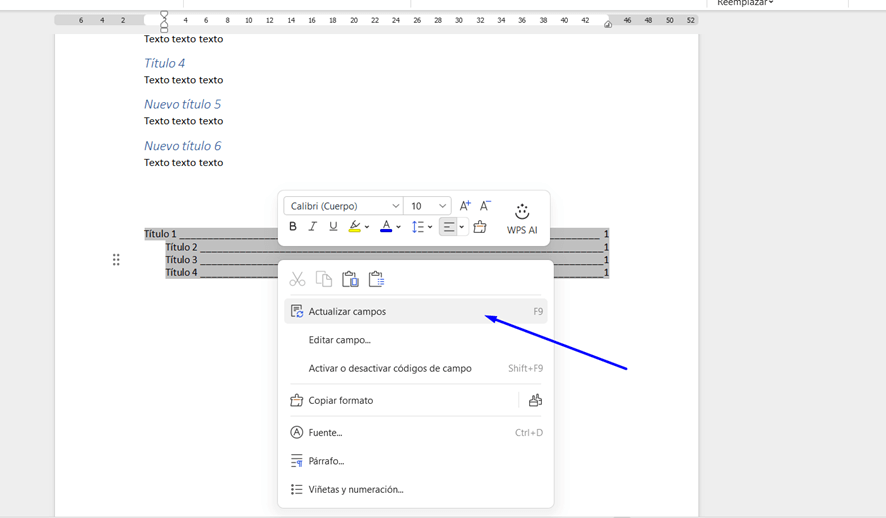Click the paste icon in context menu
Image resolution: width=886 pixels, height=518 pixels.
(350, 279)
